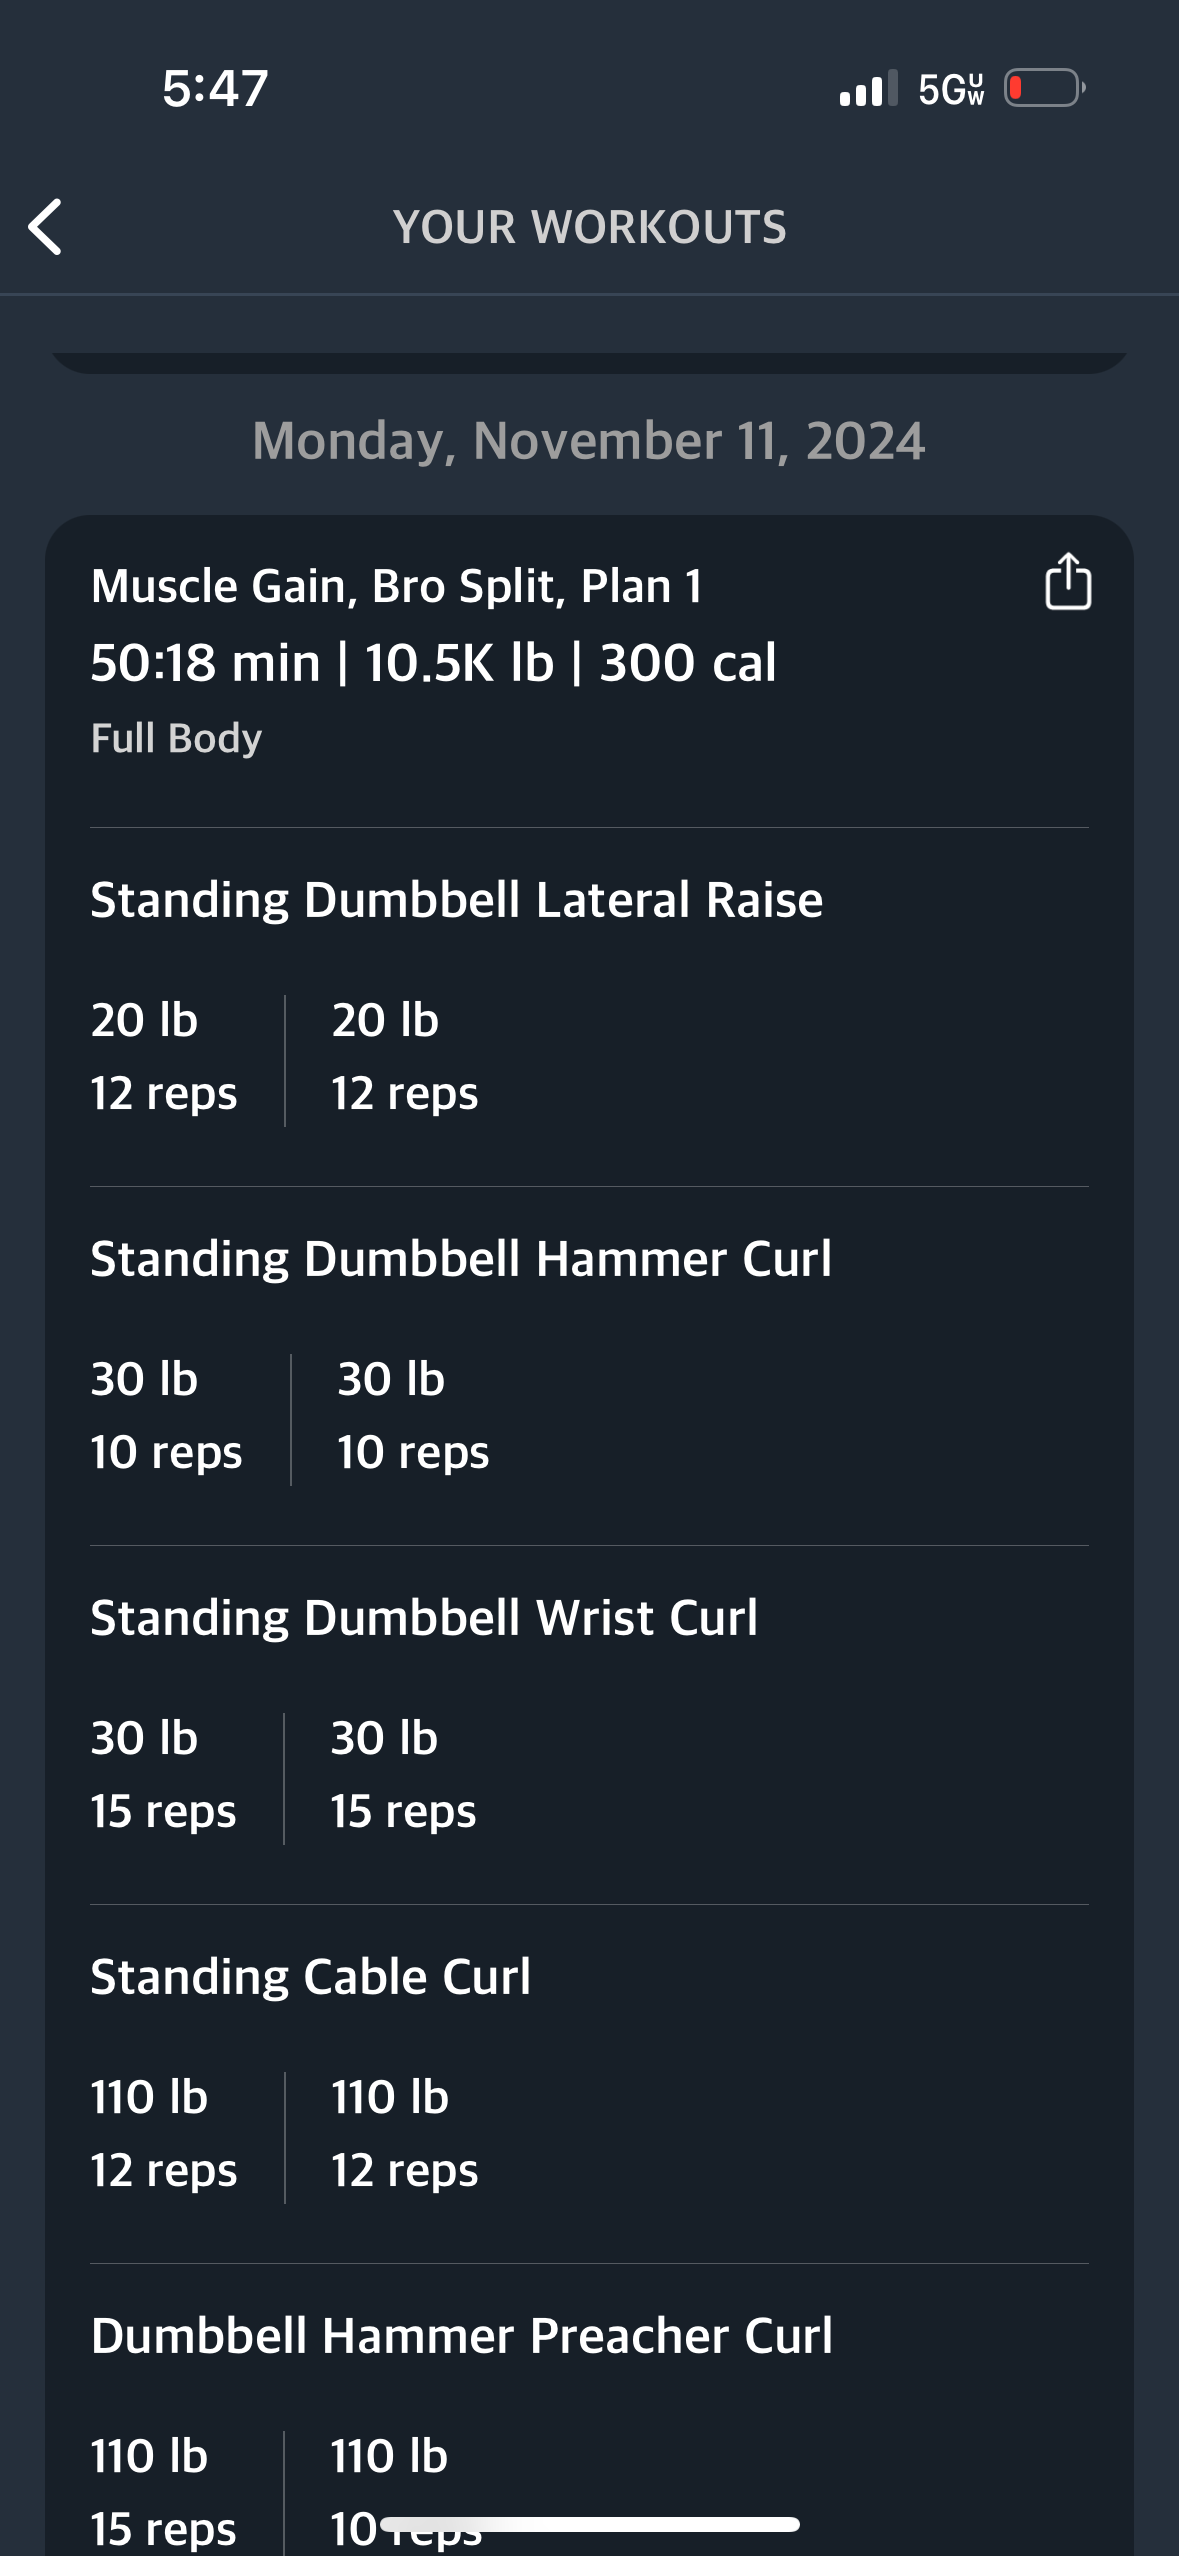The height and width of the screenshot is (2556, 1179).
Task: Open Standing Dumbbell Lateral Raise exercise
Action: point(456,899)
